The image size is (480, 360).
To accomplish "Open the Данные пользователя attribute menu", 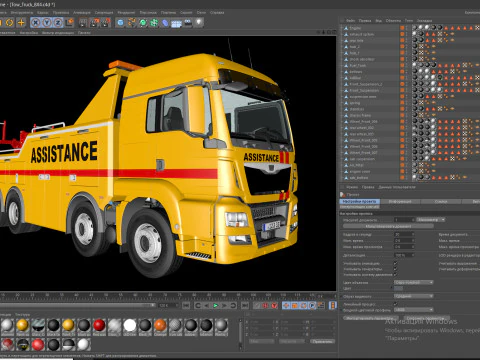I will pos(397,187).
